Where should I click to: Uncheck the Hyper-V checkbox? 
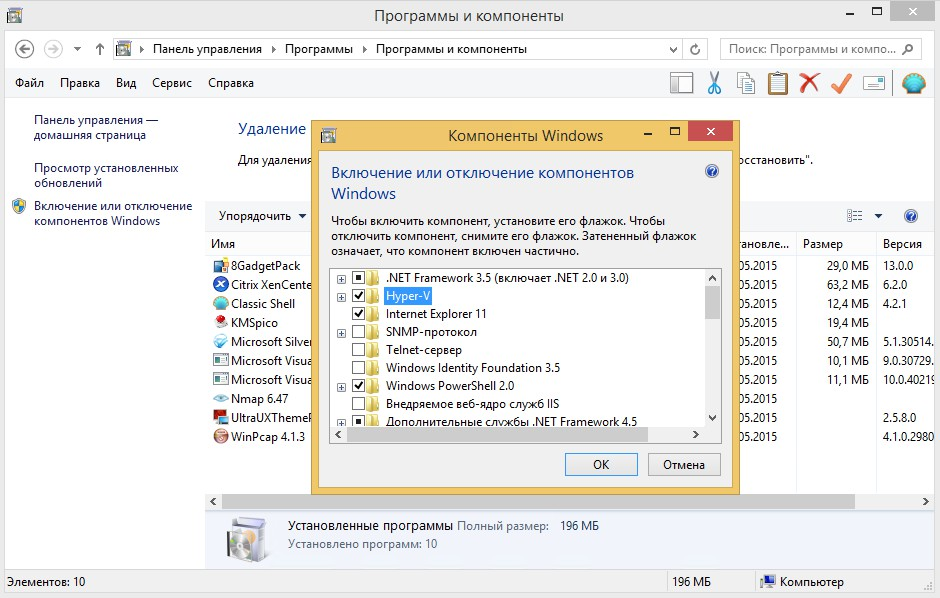(359, 296)
